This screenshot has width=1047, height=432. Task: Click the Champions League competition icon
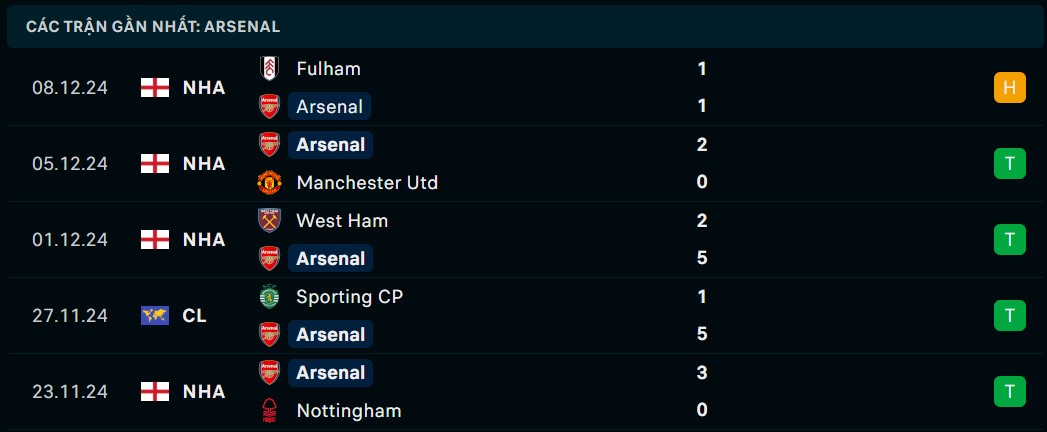pos(154,316)
